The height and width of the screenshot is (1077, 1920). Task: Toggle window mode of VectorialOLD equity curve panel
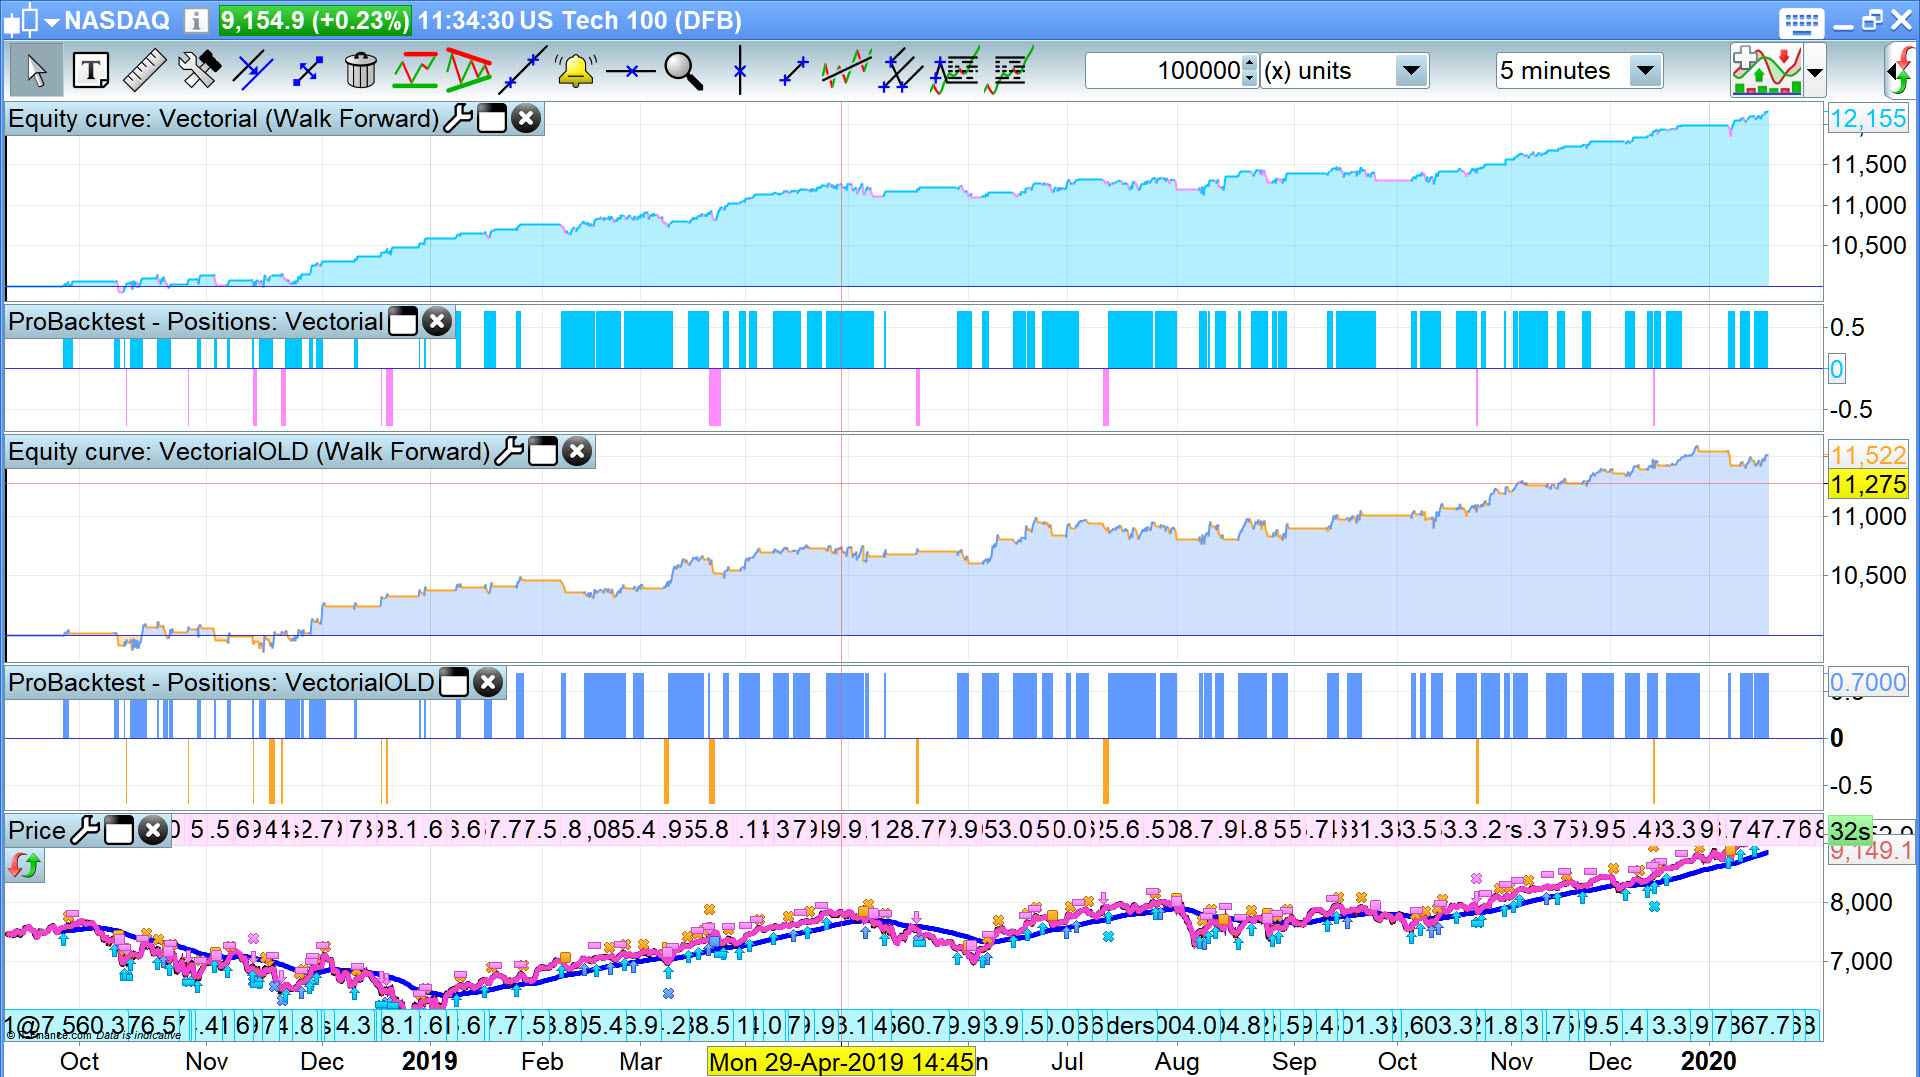(543, 452)
